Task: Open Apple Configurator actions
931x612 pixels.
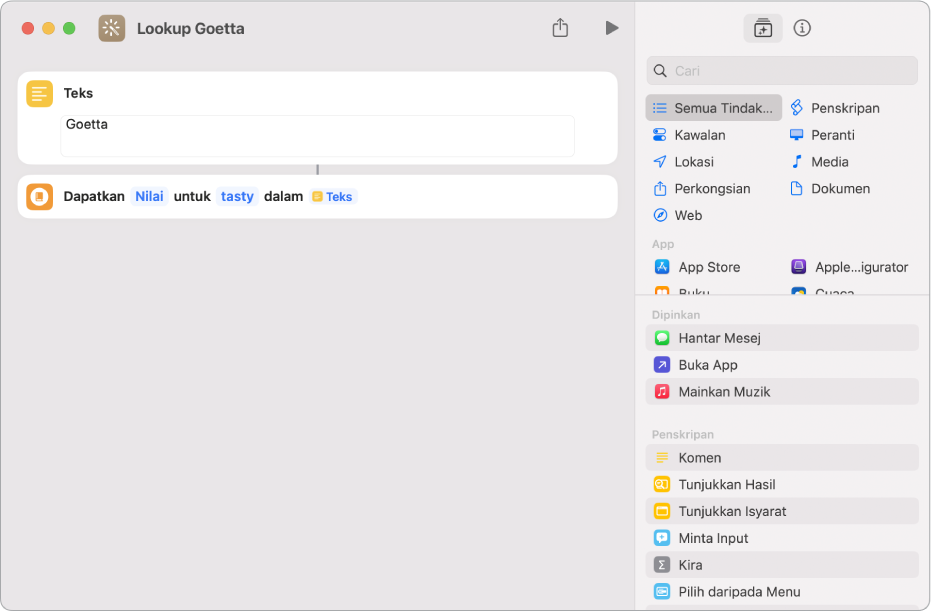Action: 849,267
